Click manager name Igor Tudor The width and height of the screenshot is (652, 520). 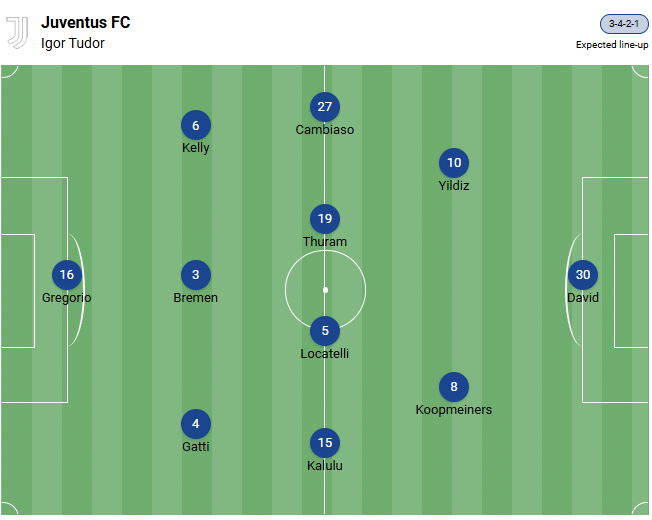[72, 43]
